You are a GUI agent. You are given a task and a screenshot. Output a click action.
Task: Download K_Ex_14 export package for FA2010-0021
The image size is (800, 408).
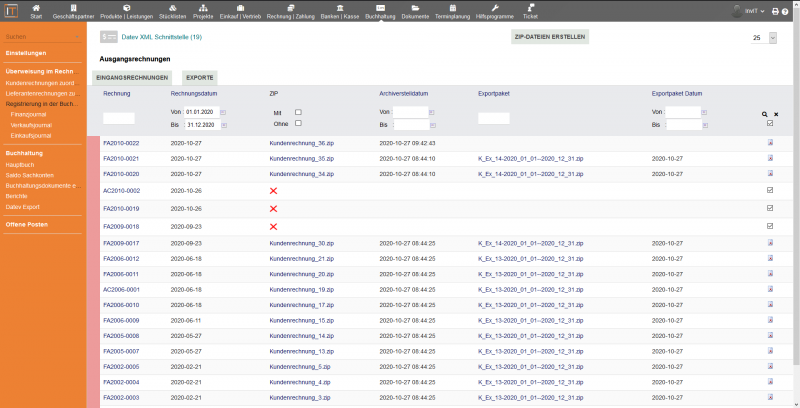point(531,159)
